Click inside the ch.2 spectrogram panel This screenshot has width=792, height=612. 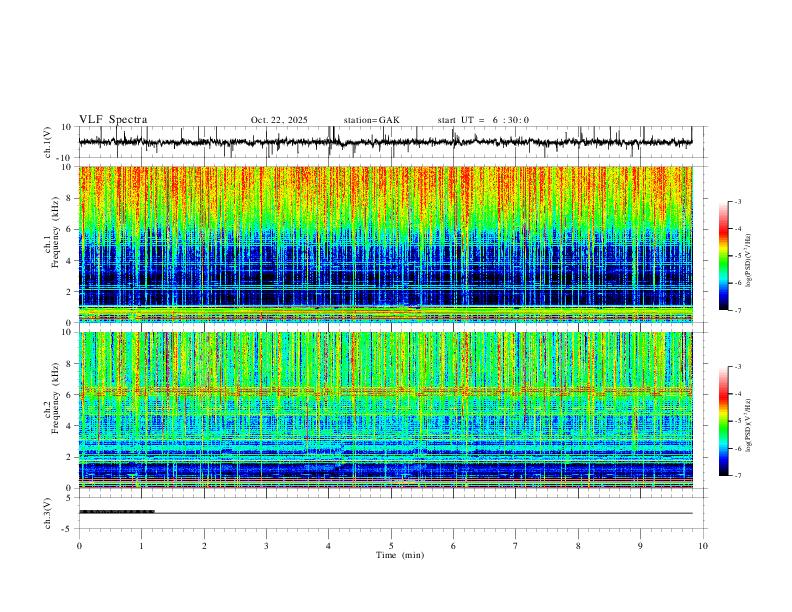point(385,410)
